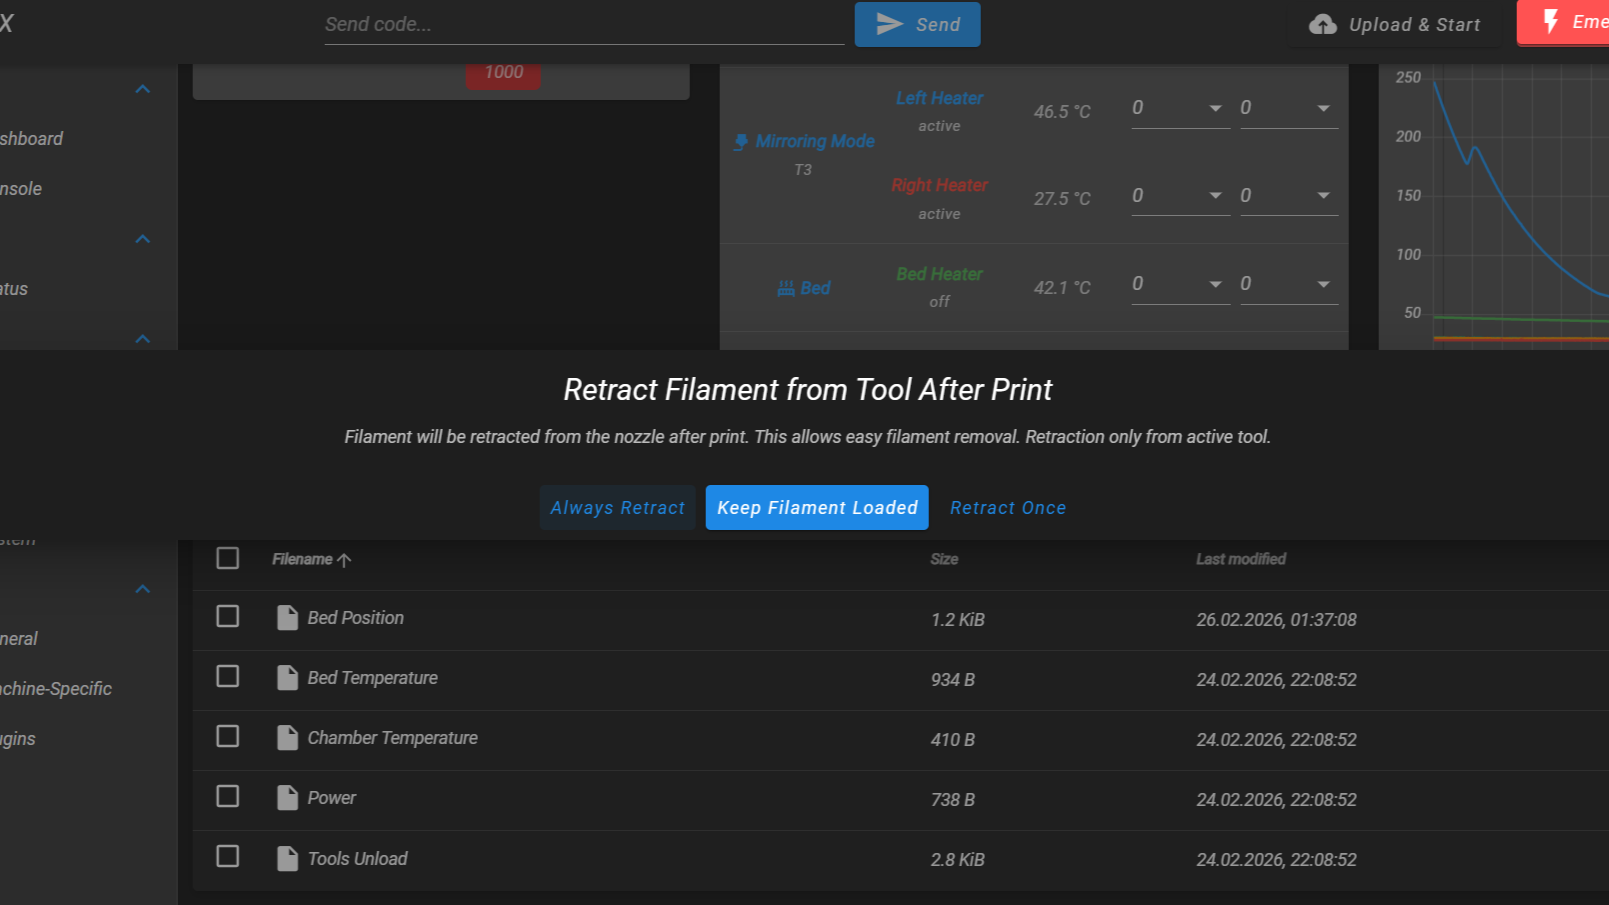
Task: Check the Bed Position checkbox
Action: point(228,616)
